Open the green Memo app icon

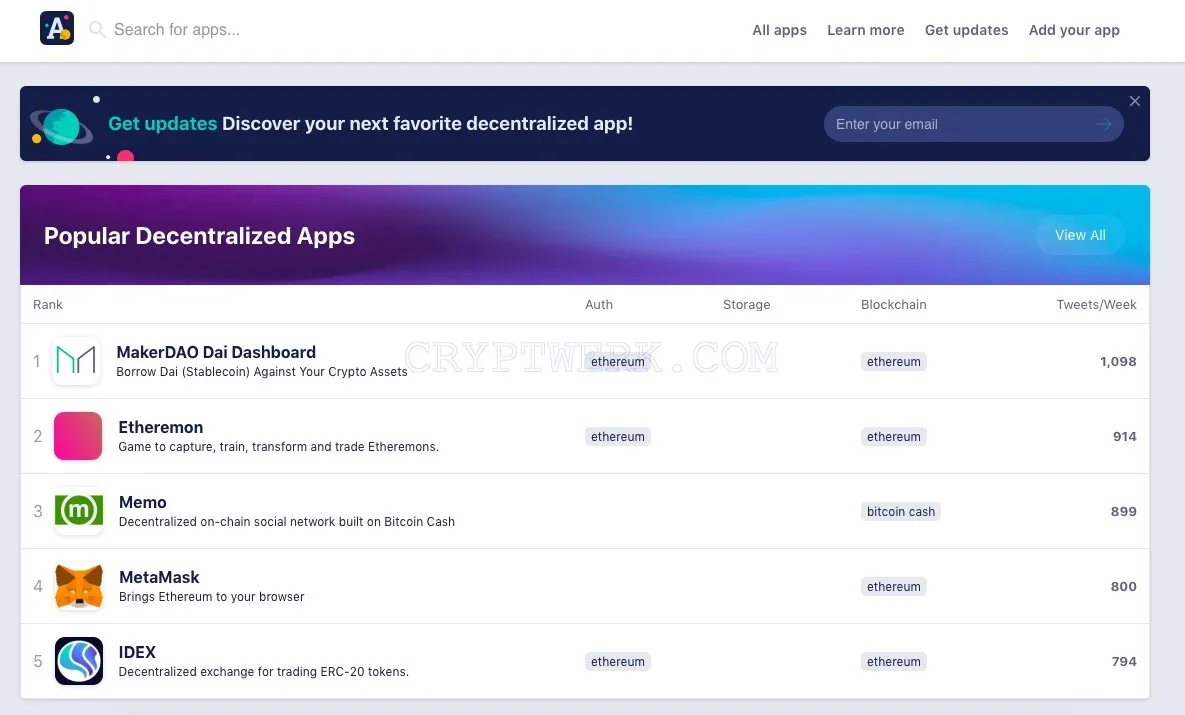79,511
